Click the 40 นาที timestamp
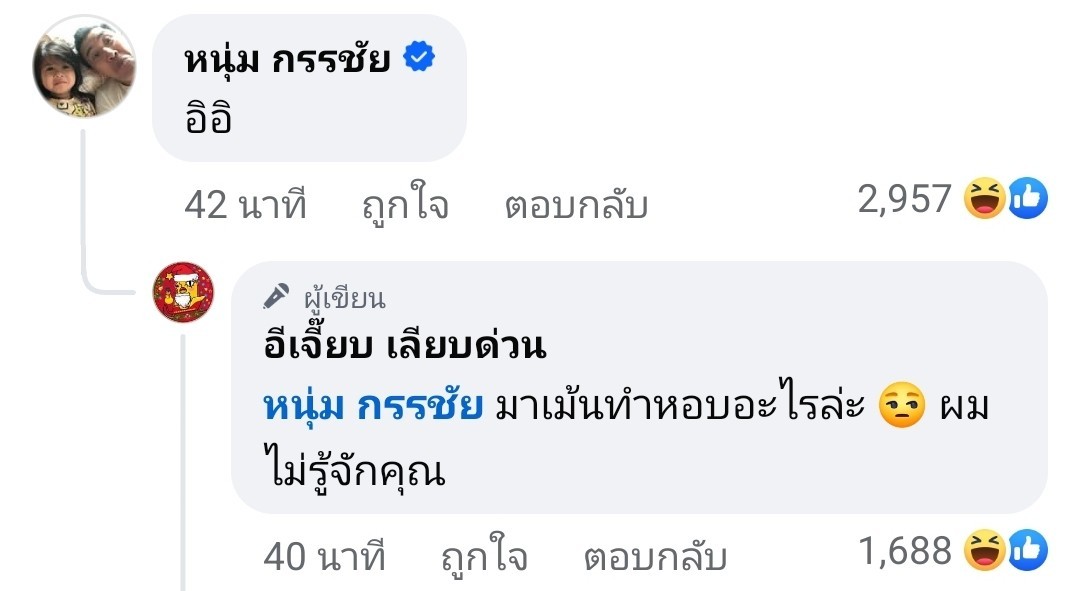 [324, 556]
